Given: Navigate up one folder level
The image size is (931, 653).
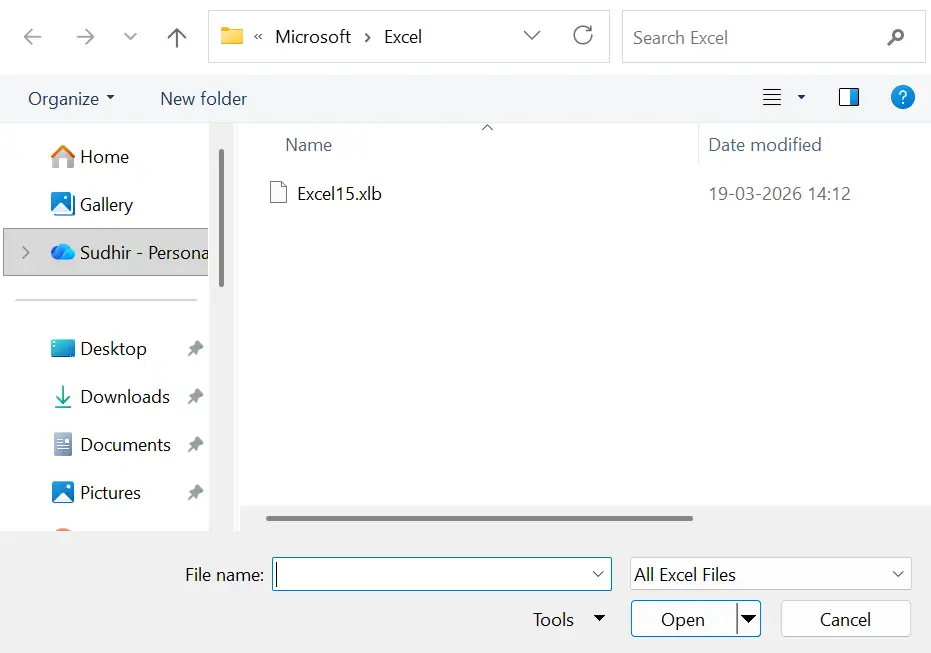Looking at the screenshot, I should click(x=176, y=36).
